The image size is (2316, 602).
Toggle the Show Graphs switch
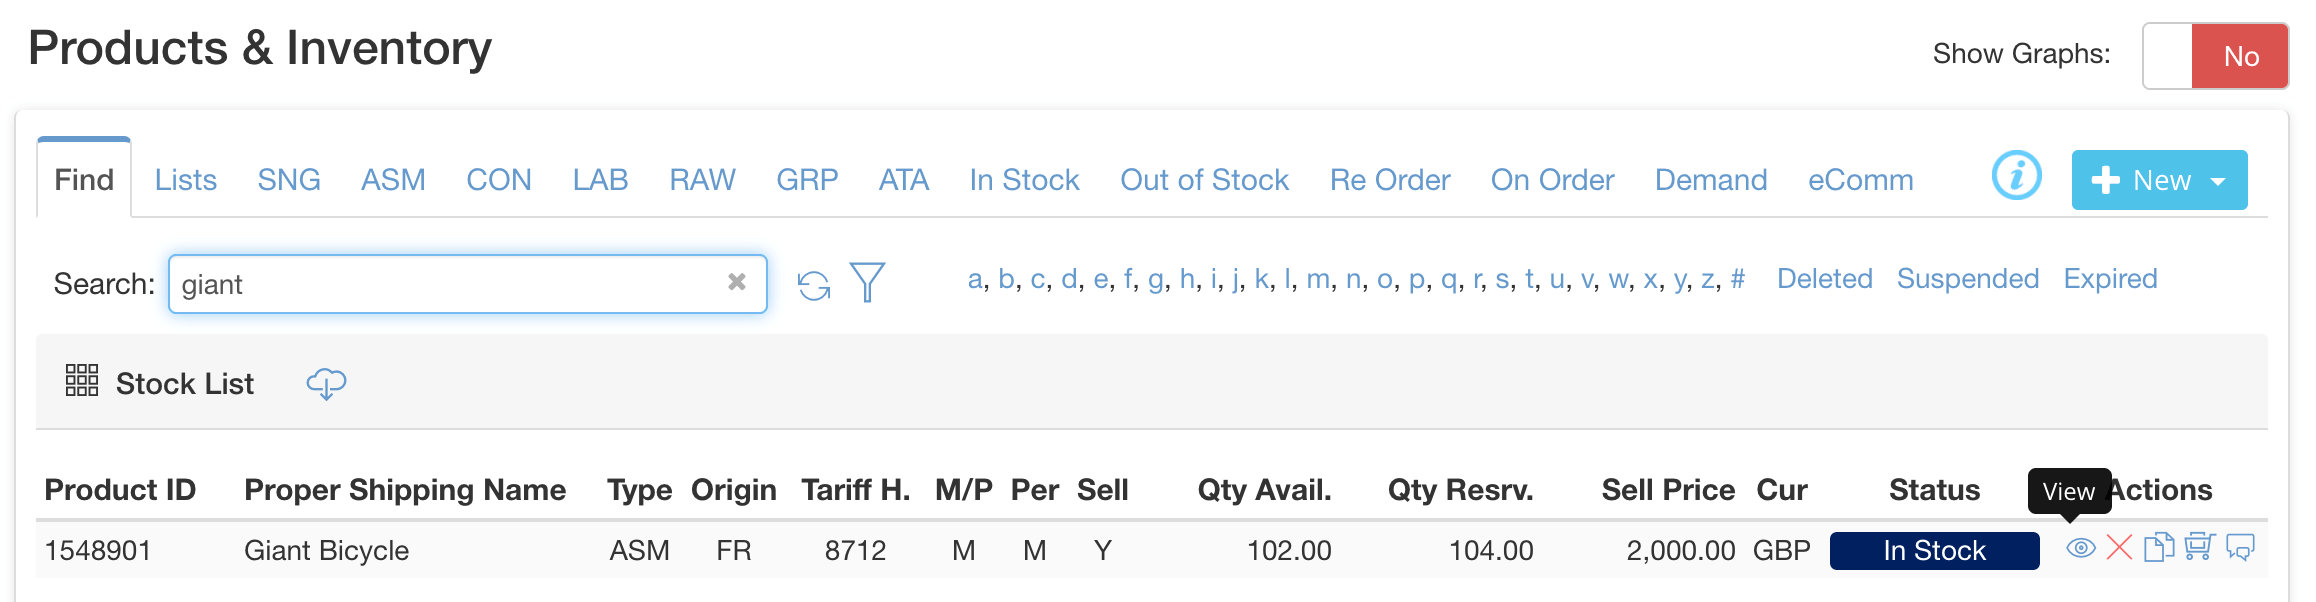(x=2215, y=56)
